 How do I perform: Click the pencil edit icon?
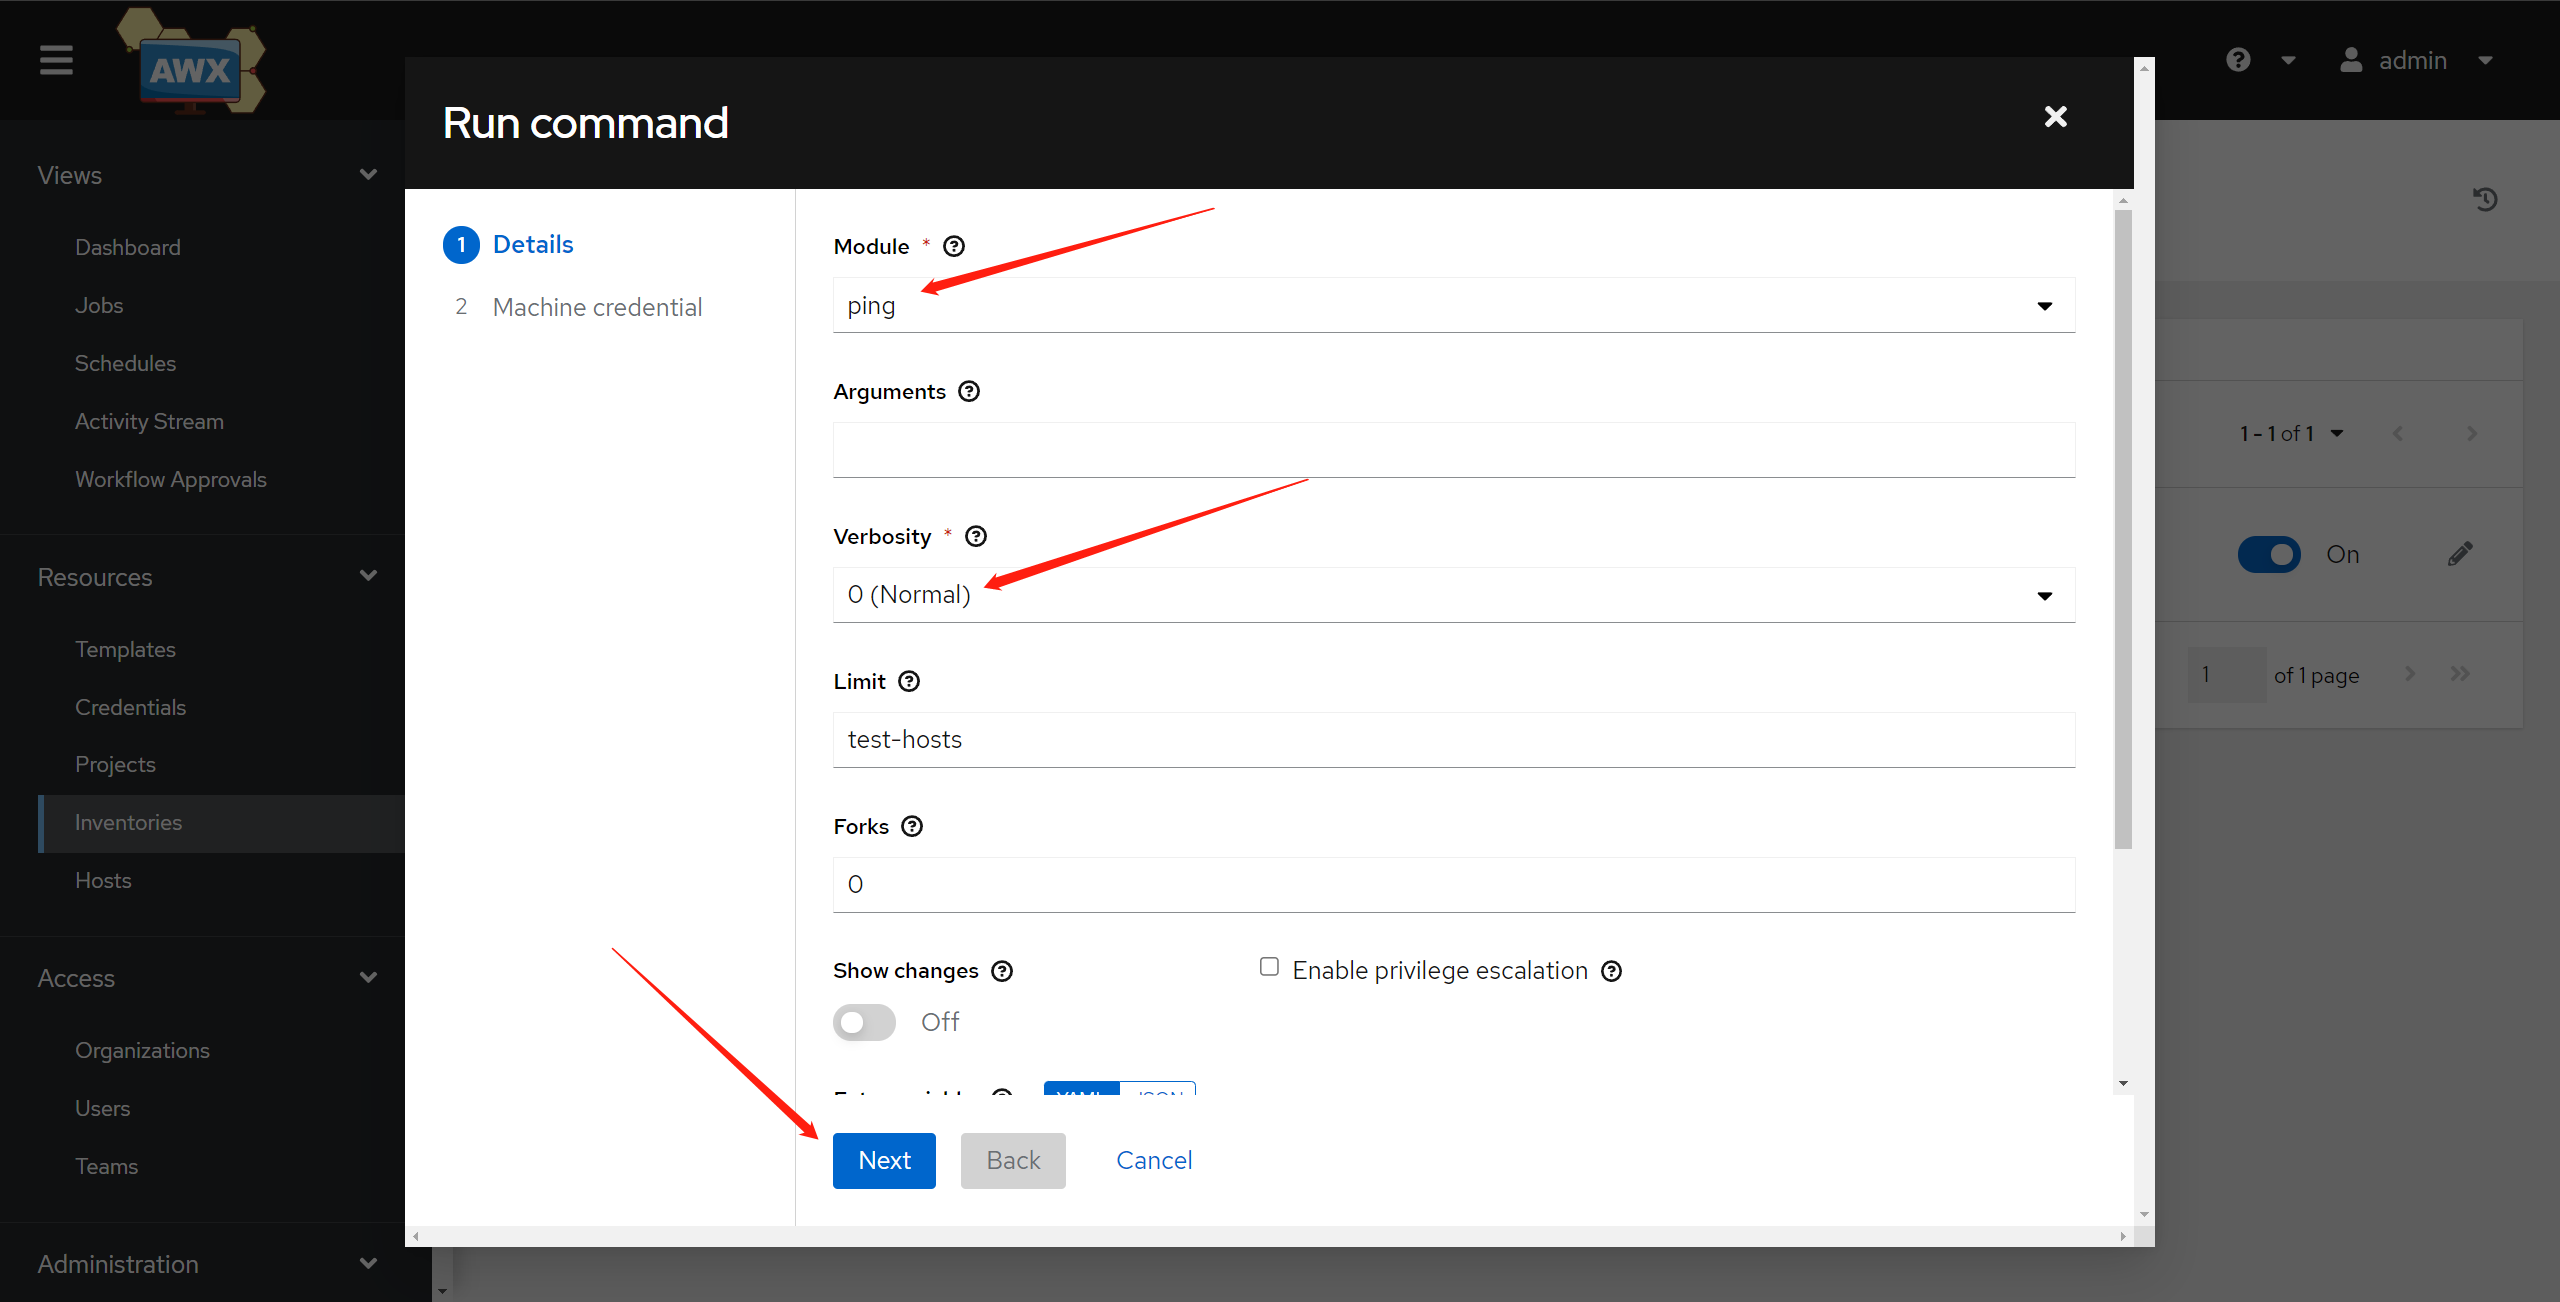tap(2460, 554)
